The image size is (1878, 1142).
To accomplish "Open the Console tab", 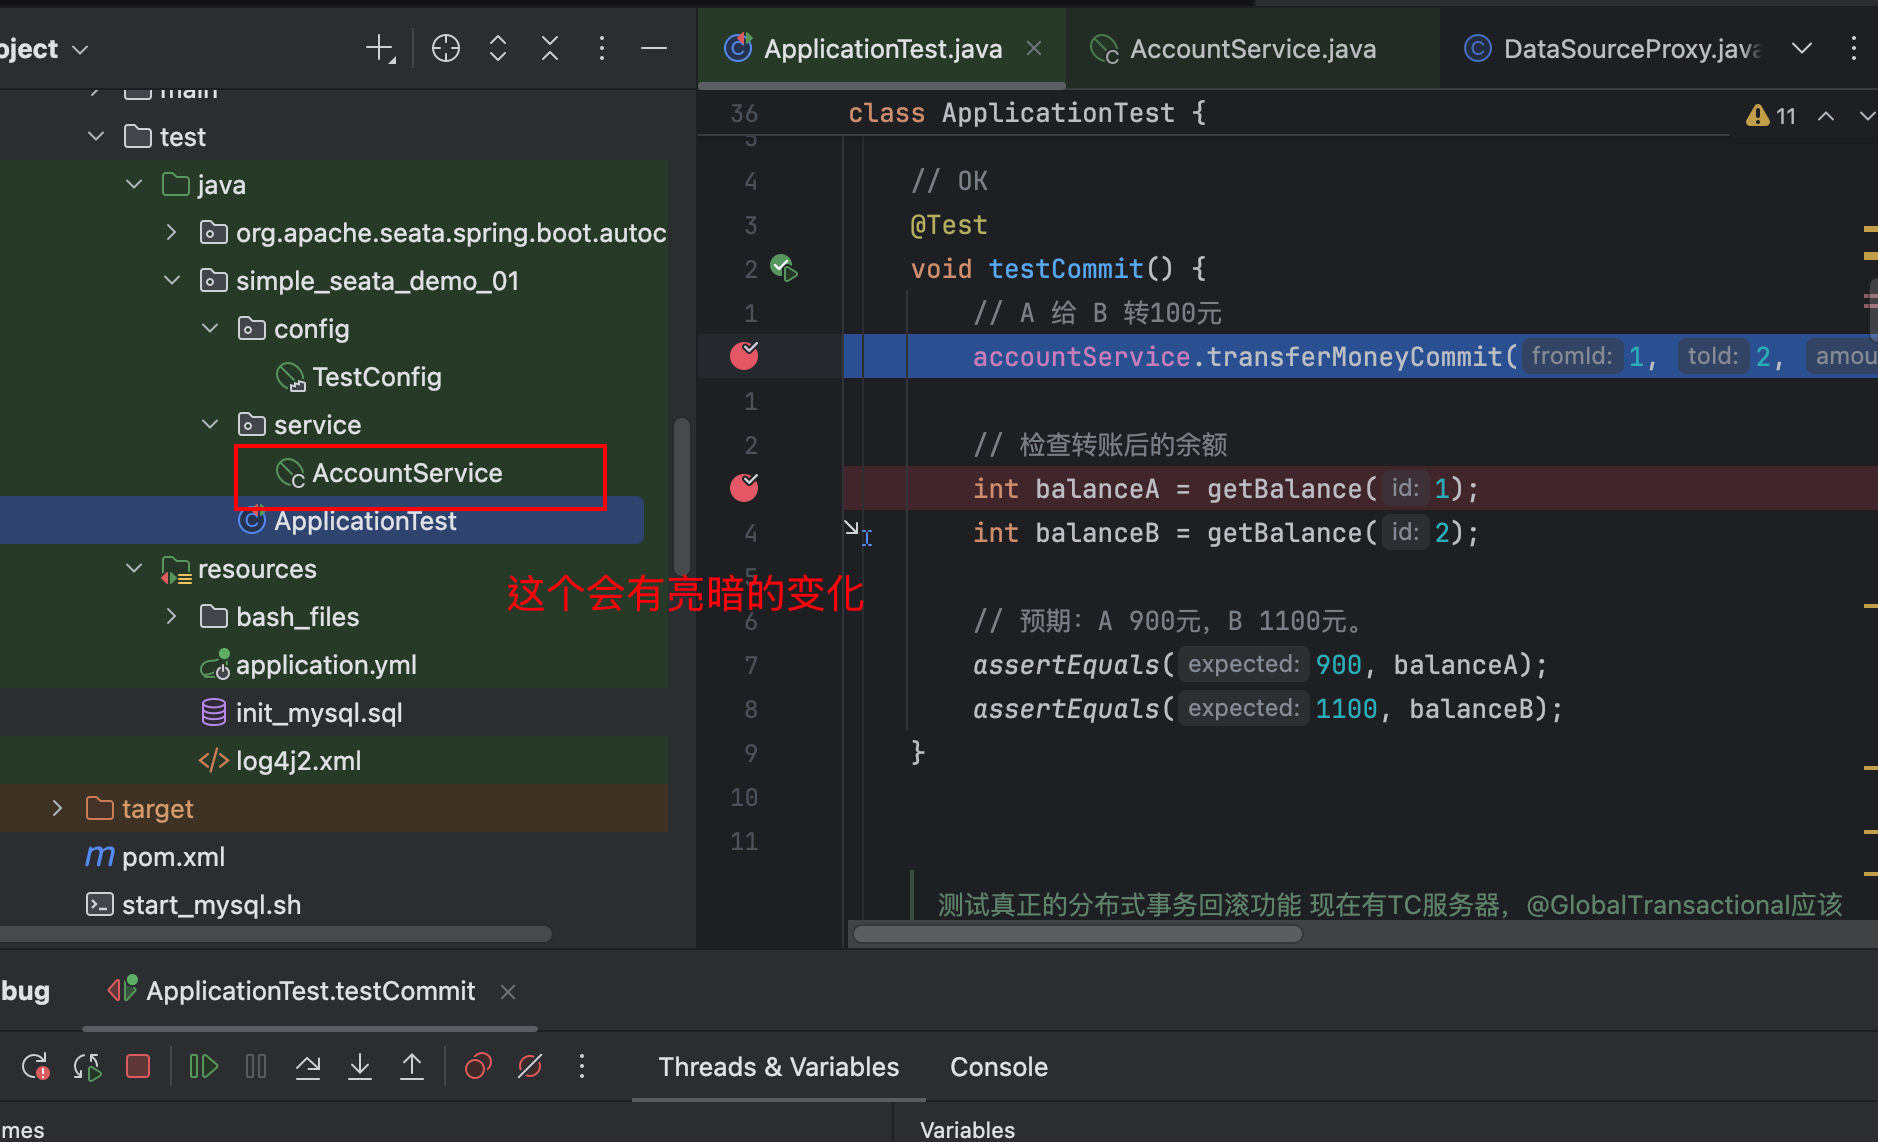I will tap(998, 1067).
